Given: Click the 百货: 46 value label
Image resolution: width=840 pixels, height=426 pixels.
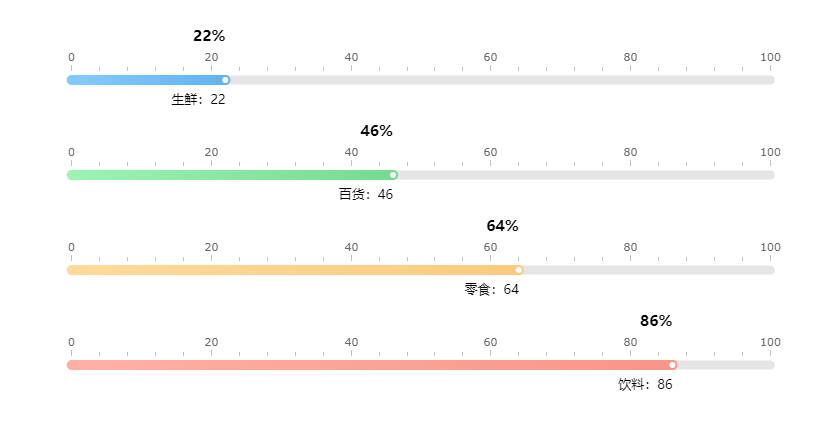Looking at the screenshot, I should click(366, 194).
